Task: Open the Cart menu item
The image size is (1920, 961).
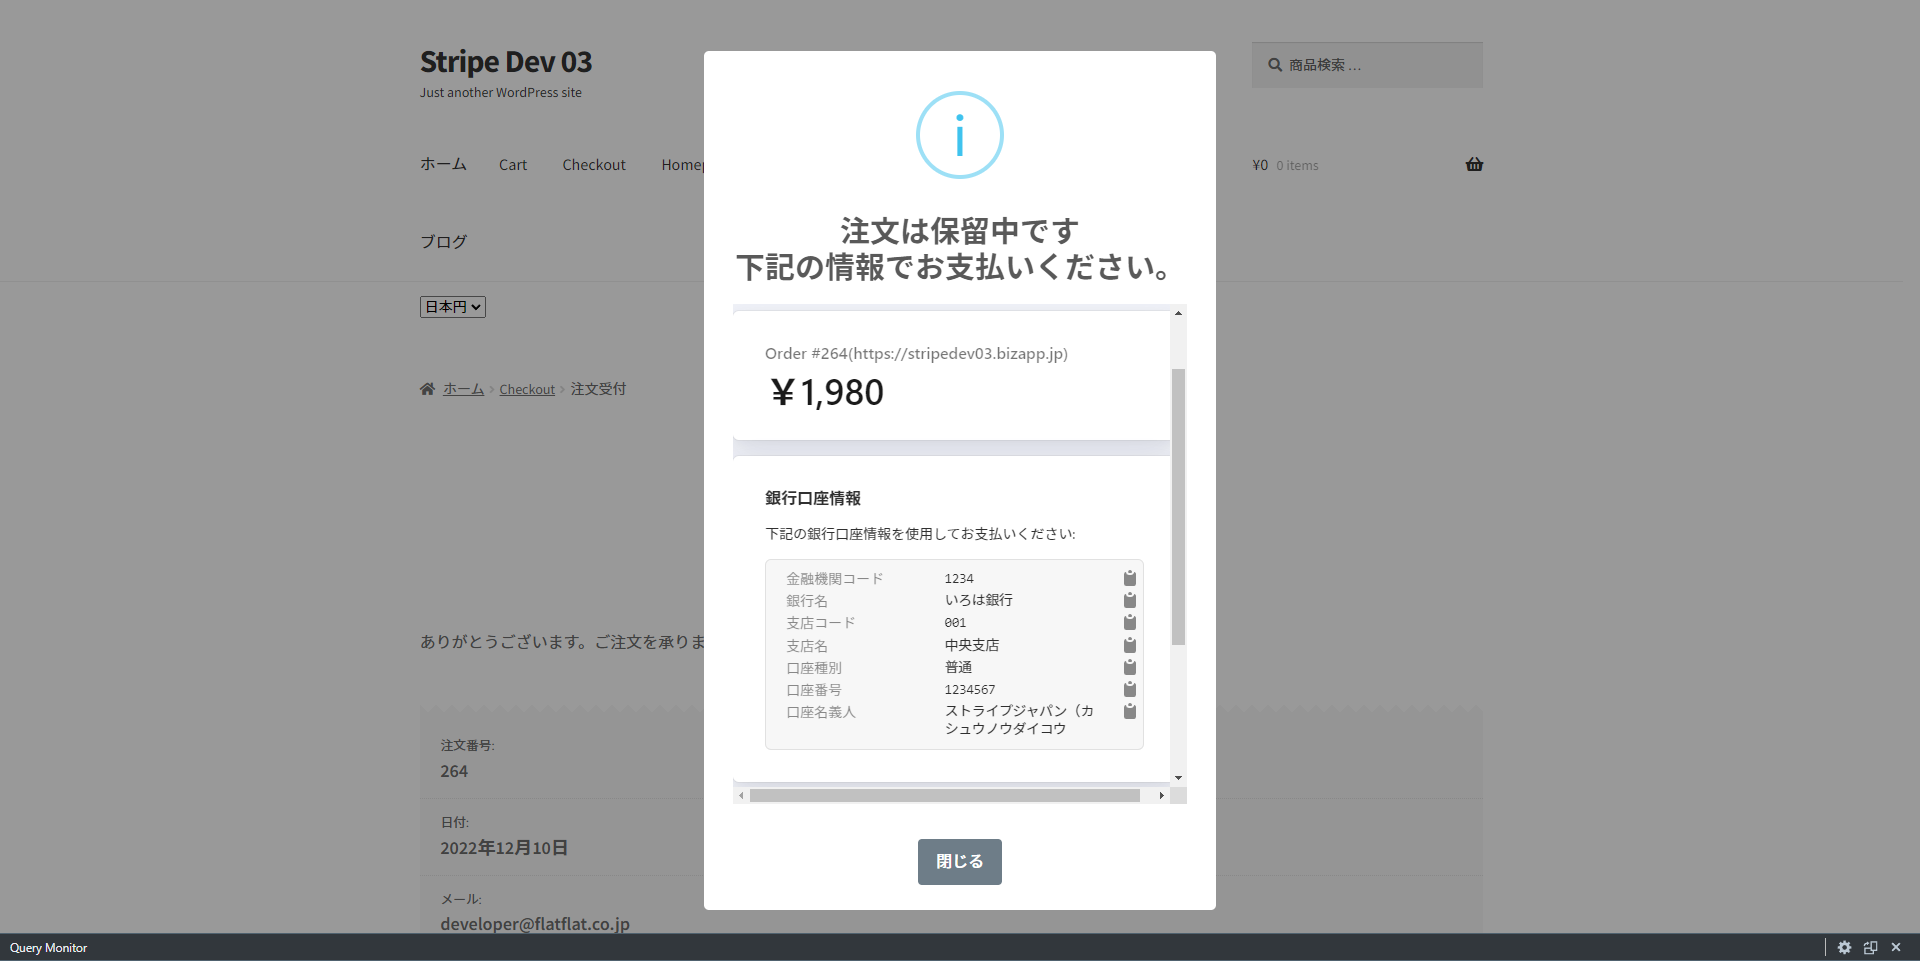Action: tap(513, 165)
